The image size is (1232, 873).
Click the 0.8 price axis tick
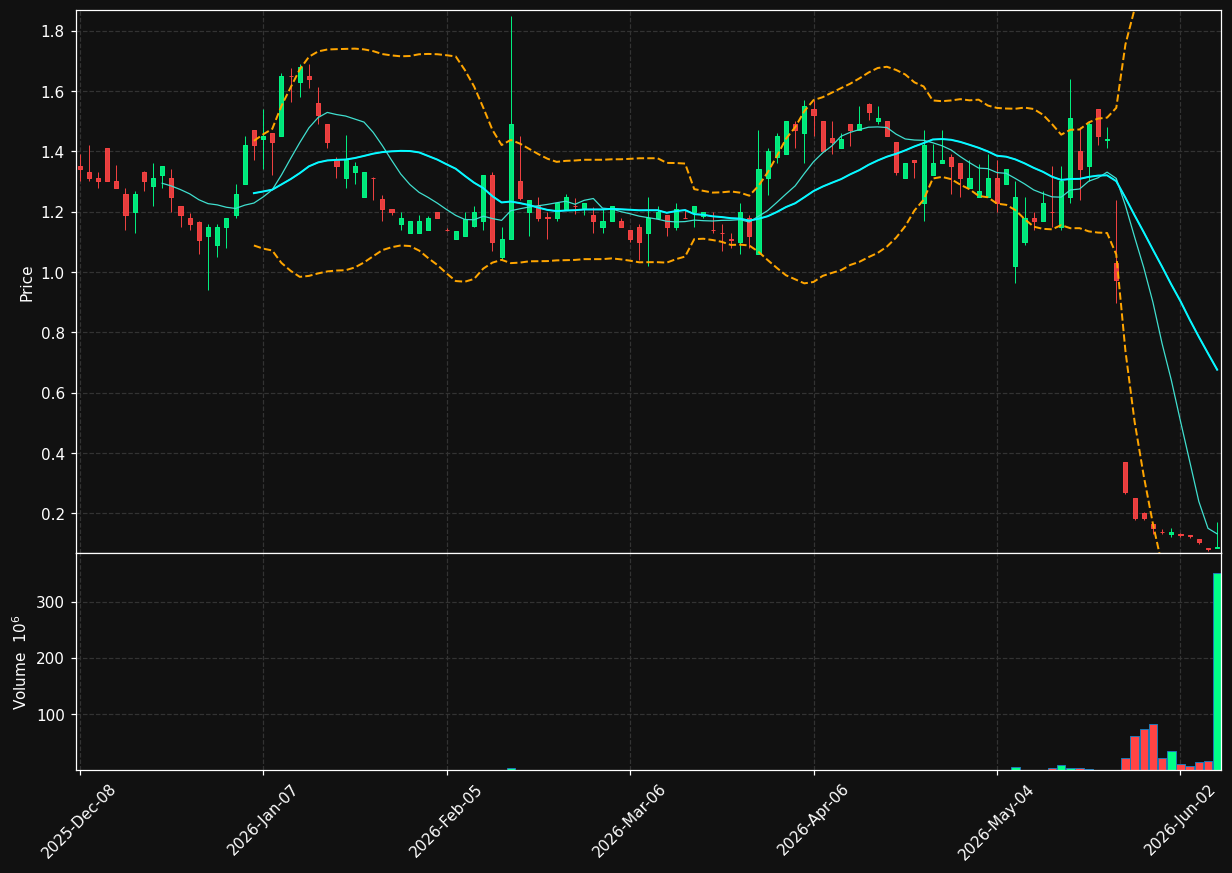point(53,333)
